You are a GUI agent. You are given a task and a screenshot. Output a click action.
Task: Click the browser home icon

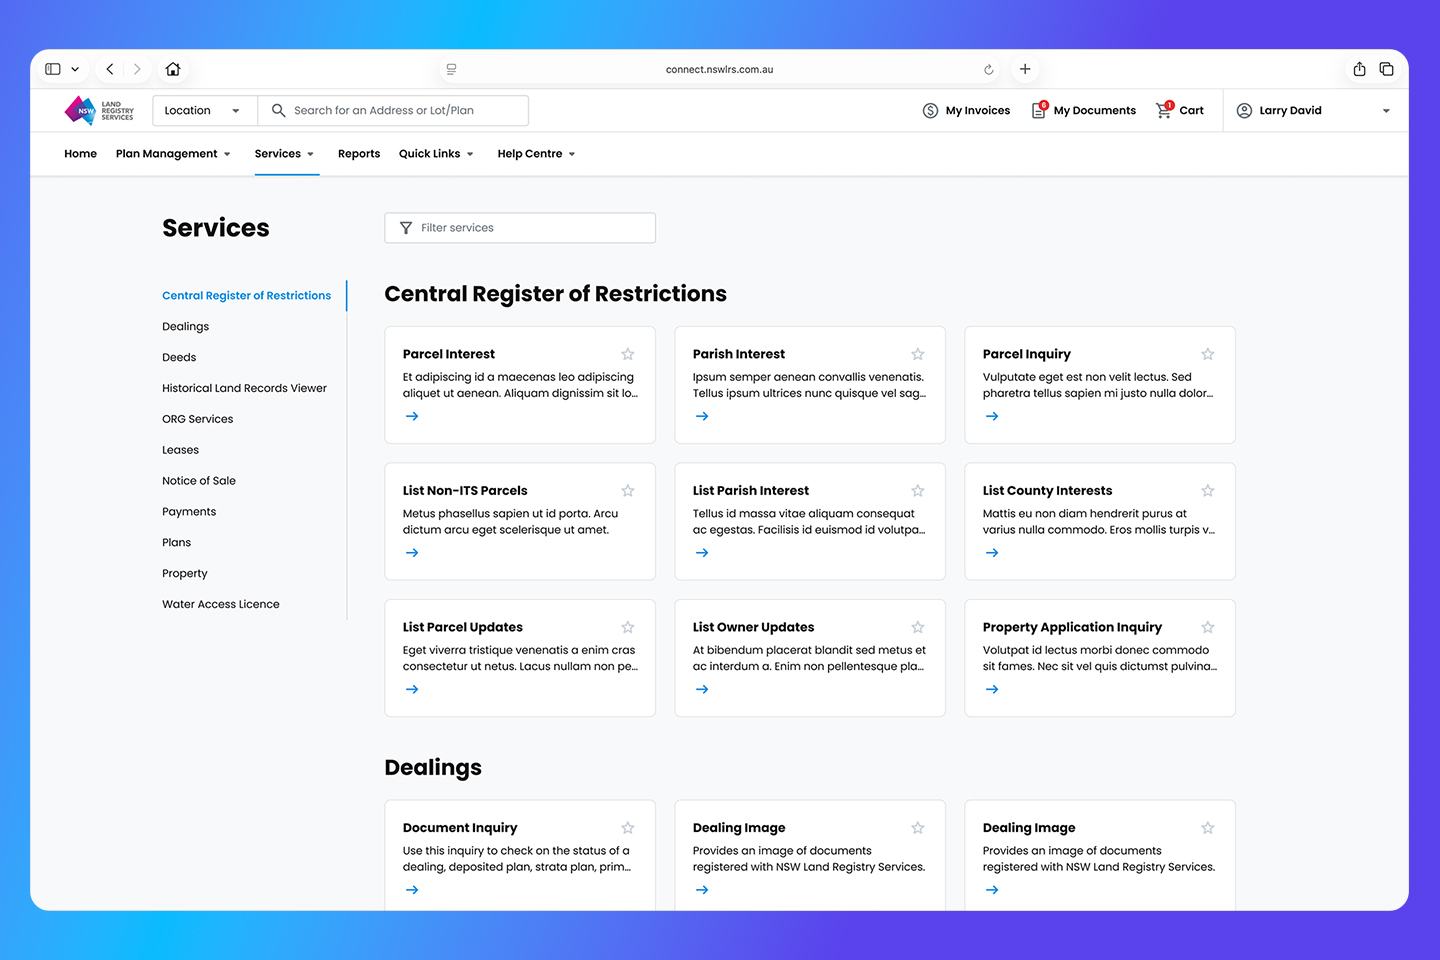coord(173,69)
